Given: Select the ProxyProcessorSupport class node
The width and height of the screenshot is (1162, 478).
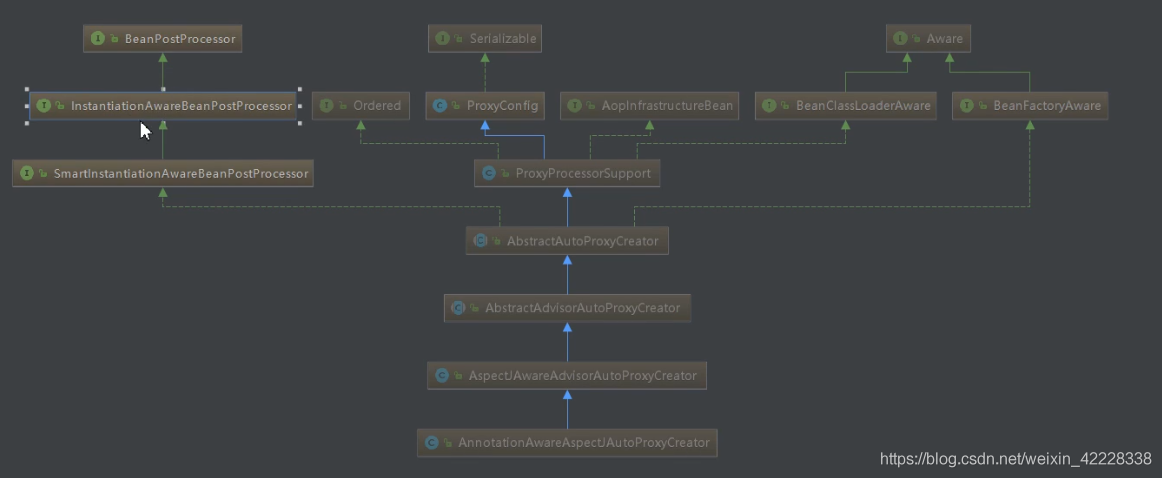Looking at the screenshot, I should coord(567,173).
